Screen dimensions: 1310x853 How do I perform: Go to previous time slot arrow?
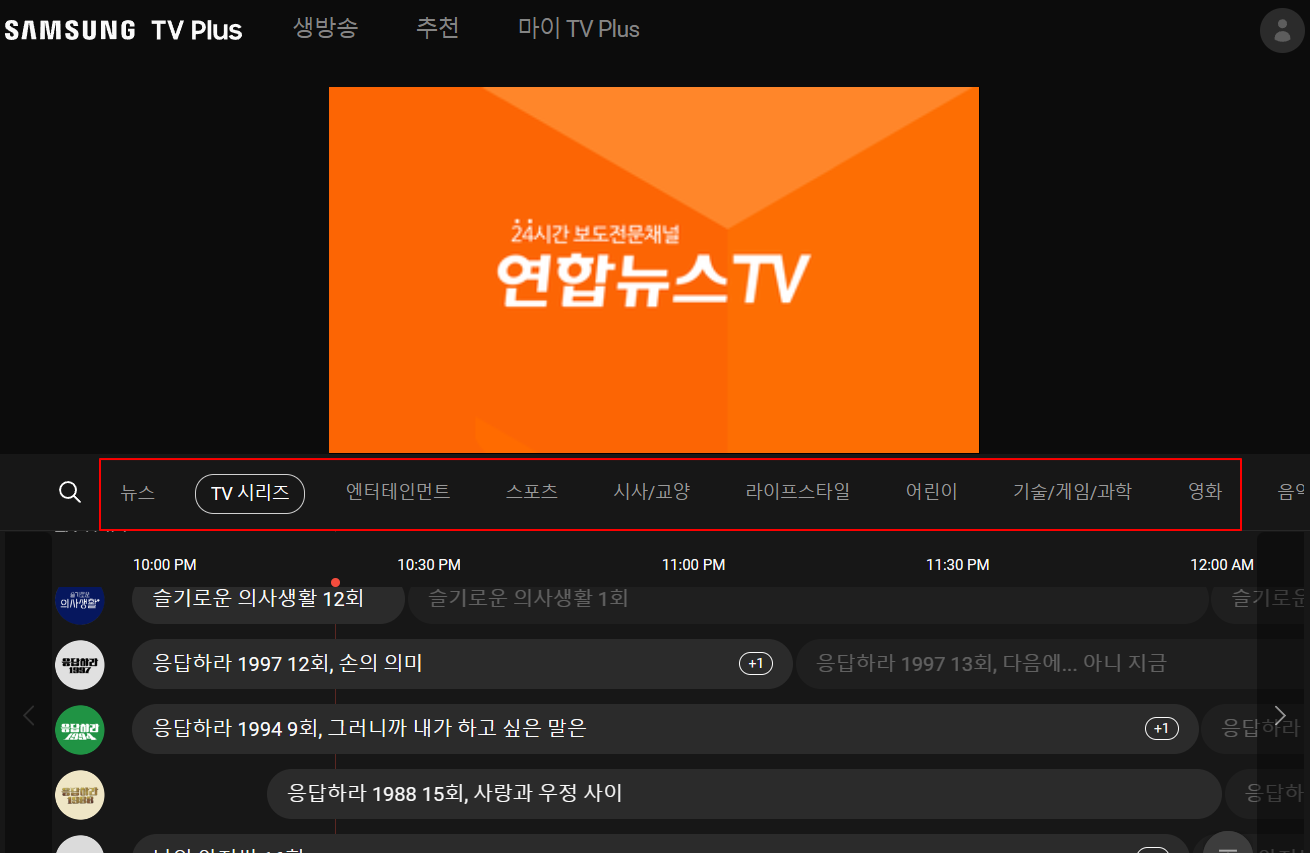(28, 715)
